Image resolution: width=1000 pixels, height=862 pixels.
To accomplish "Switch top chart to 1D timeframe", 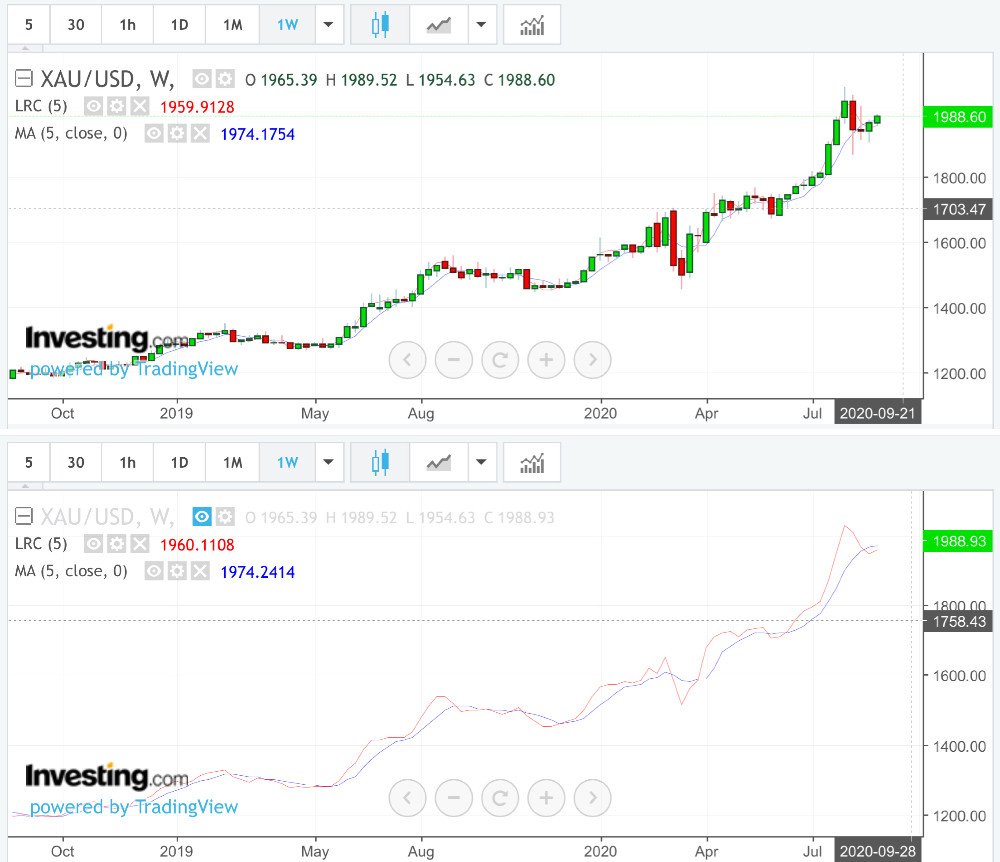I will [179, 25].
